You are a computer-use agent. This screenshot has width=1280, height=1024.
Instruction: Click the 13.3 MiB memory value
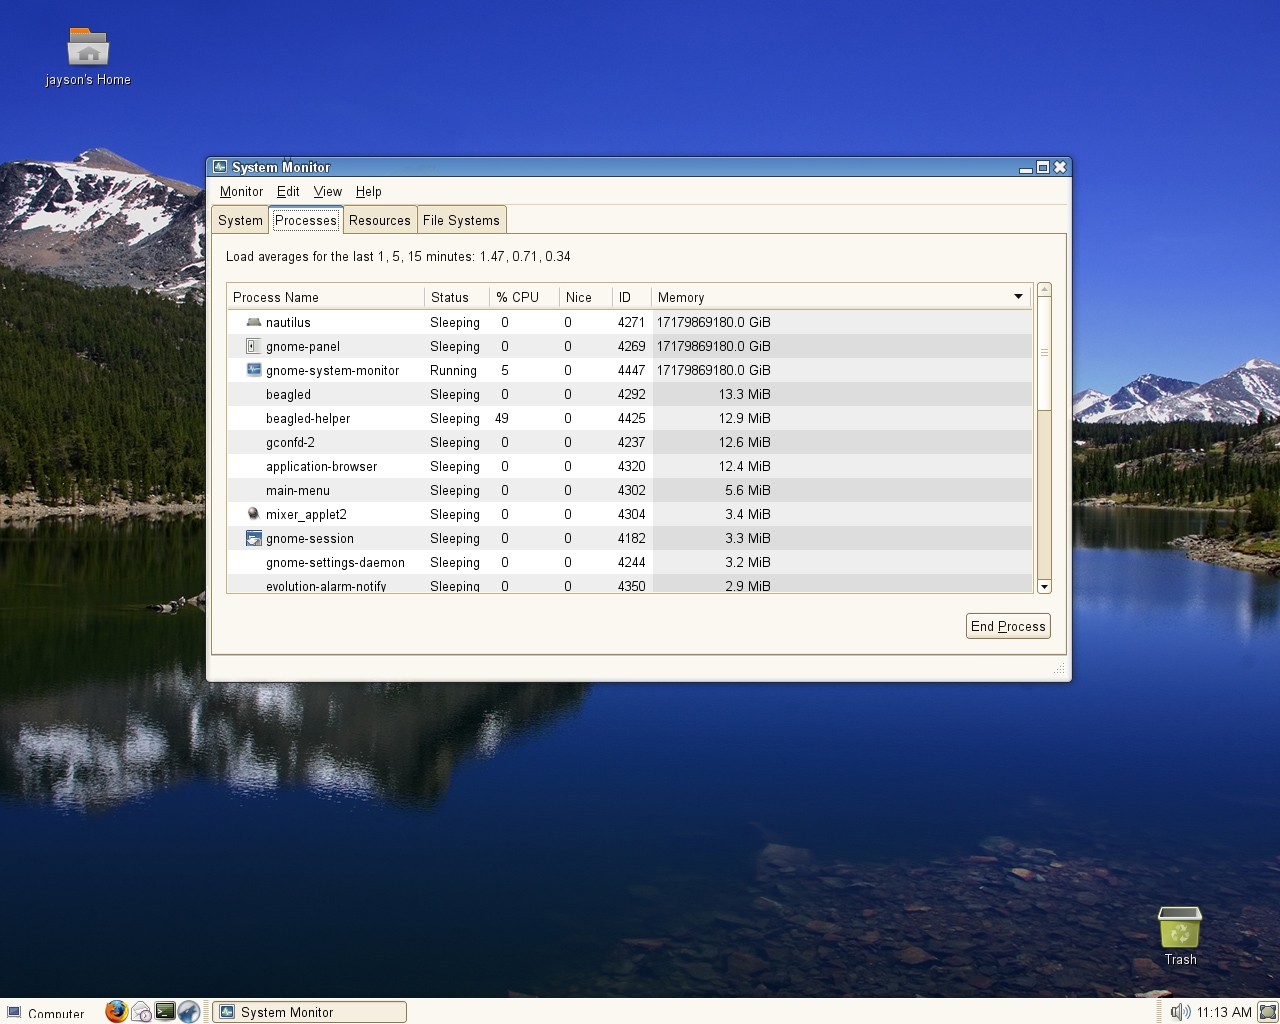coord(744,394)
